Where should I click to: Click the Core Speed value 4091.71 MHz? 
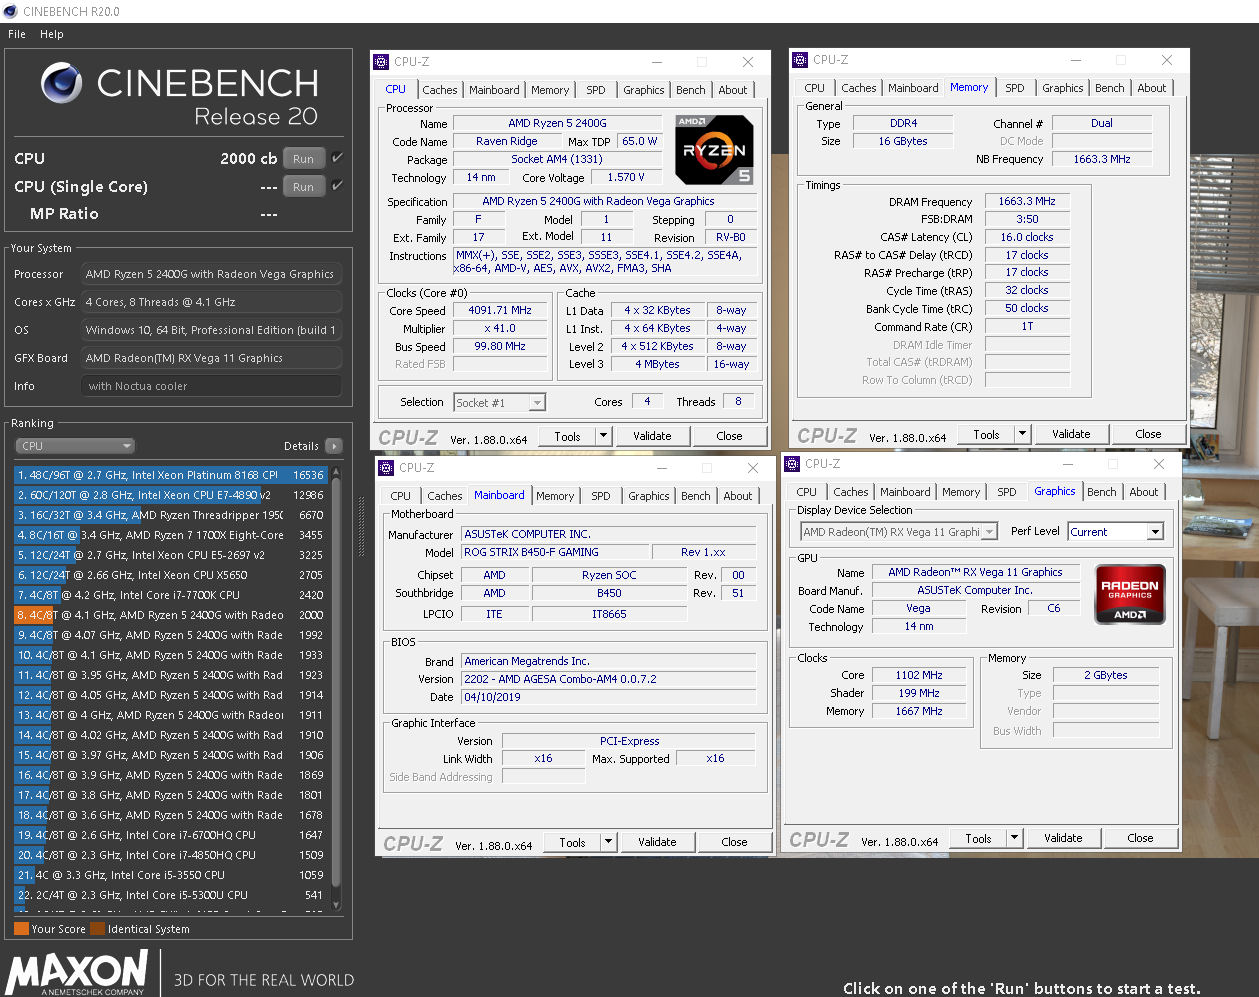(501, 310)
